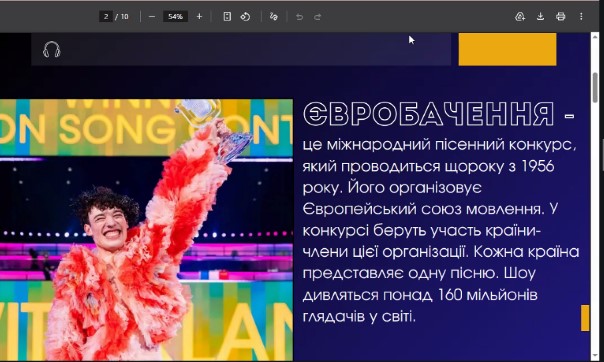604x362 pixels.
Task: Click the zoom in plus button
Action: click(199, 17)
